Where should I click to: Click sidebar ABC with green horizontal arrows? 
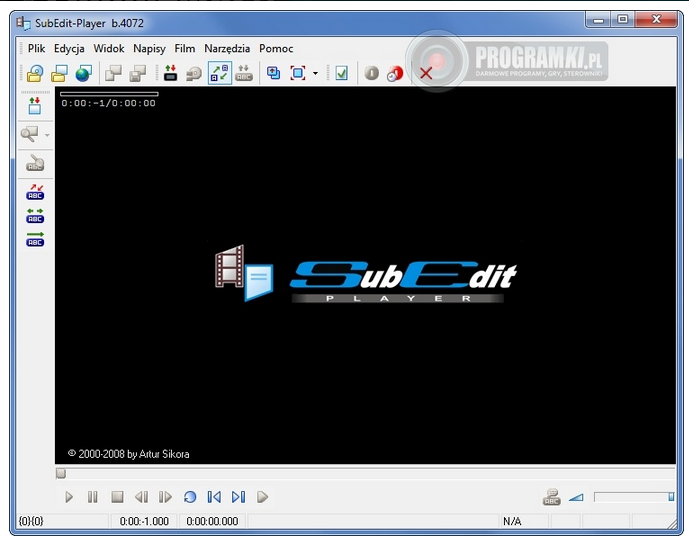(35, 216)
